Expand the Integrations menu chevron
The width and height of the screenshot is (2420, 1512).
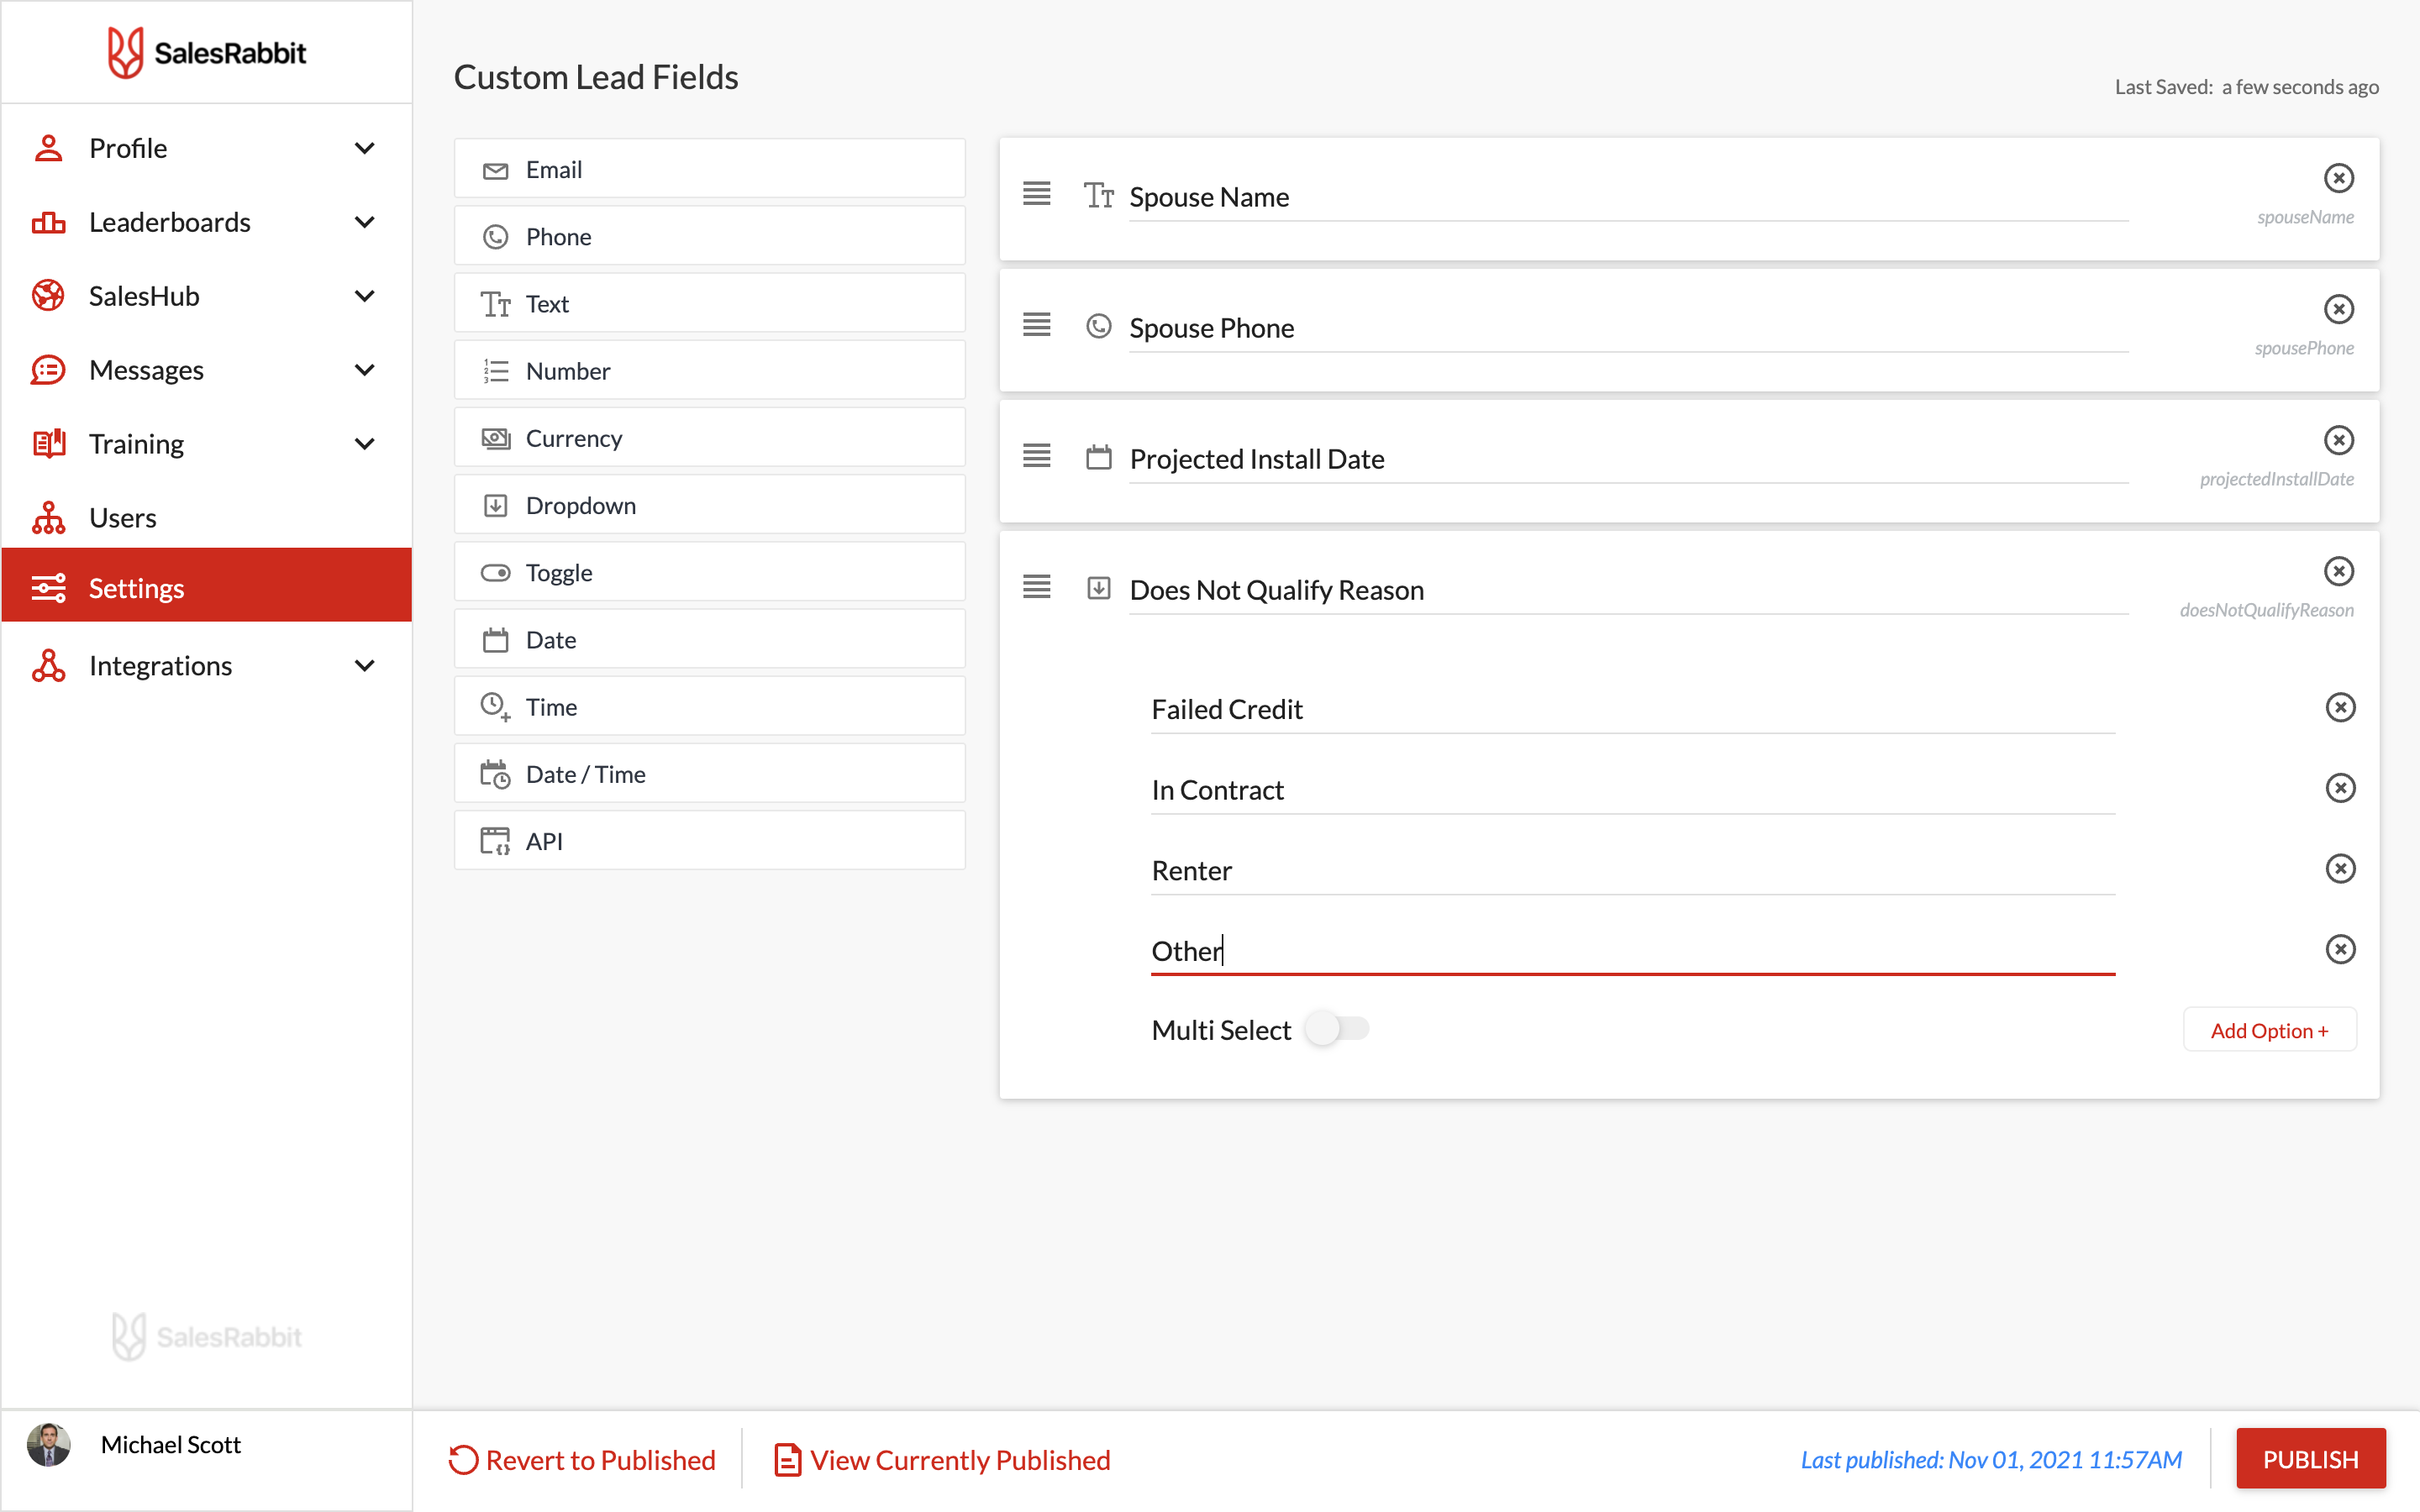tap(365, 665)
